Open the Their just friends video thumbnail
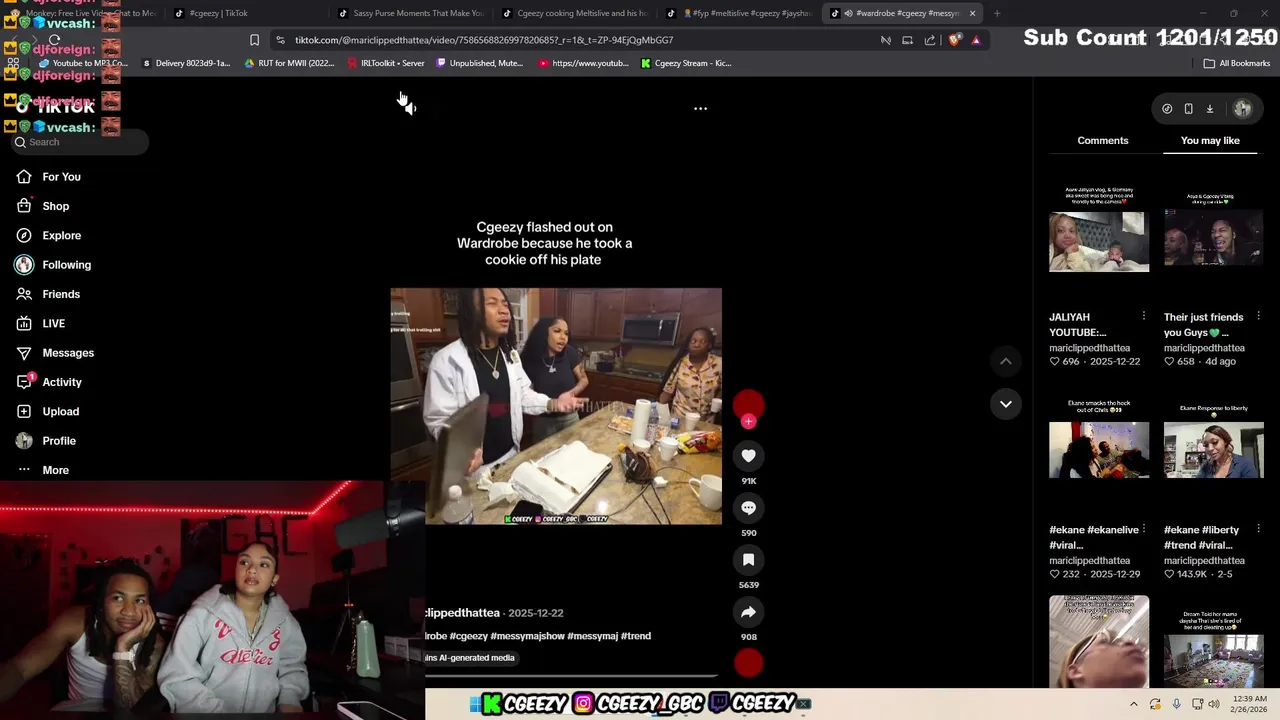Image resolution: width=1280 pixels, height=720 pixels. pos(1213,237)
